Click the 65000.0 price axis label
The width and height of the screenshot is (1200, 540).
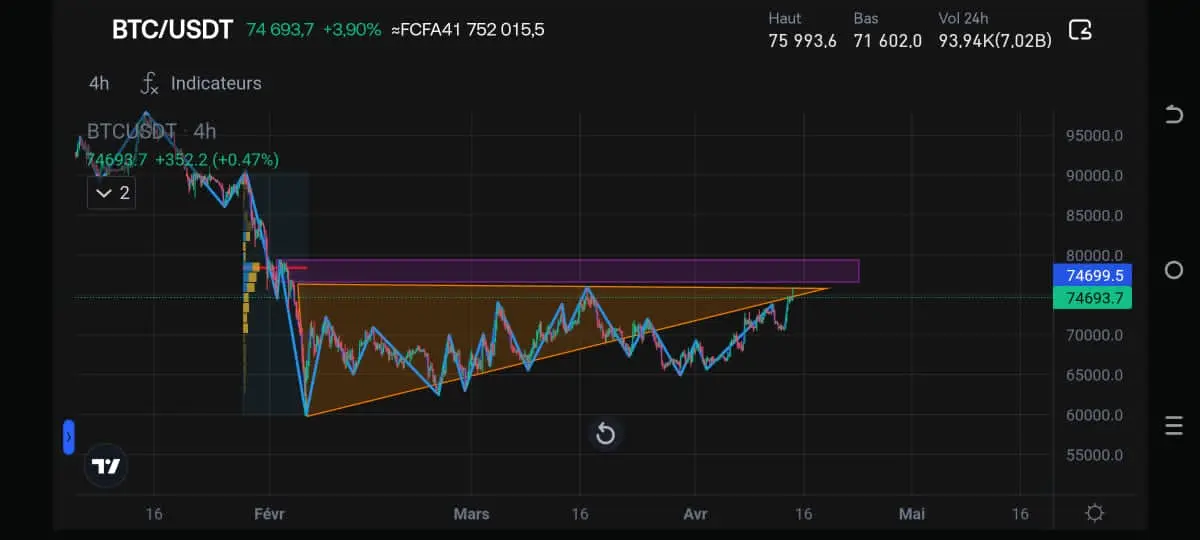click(1094, 375)
